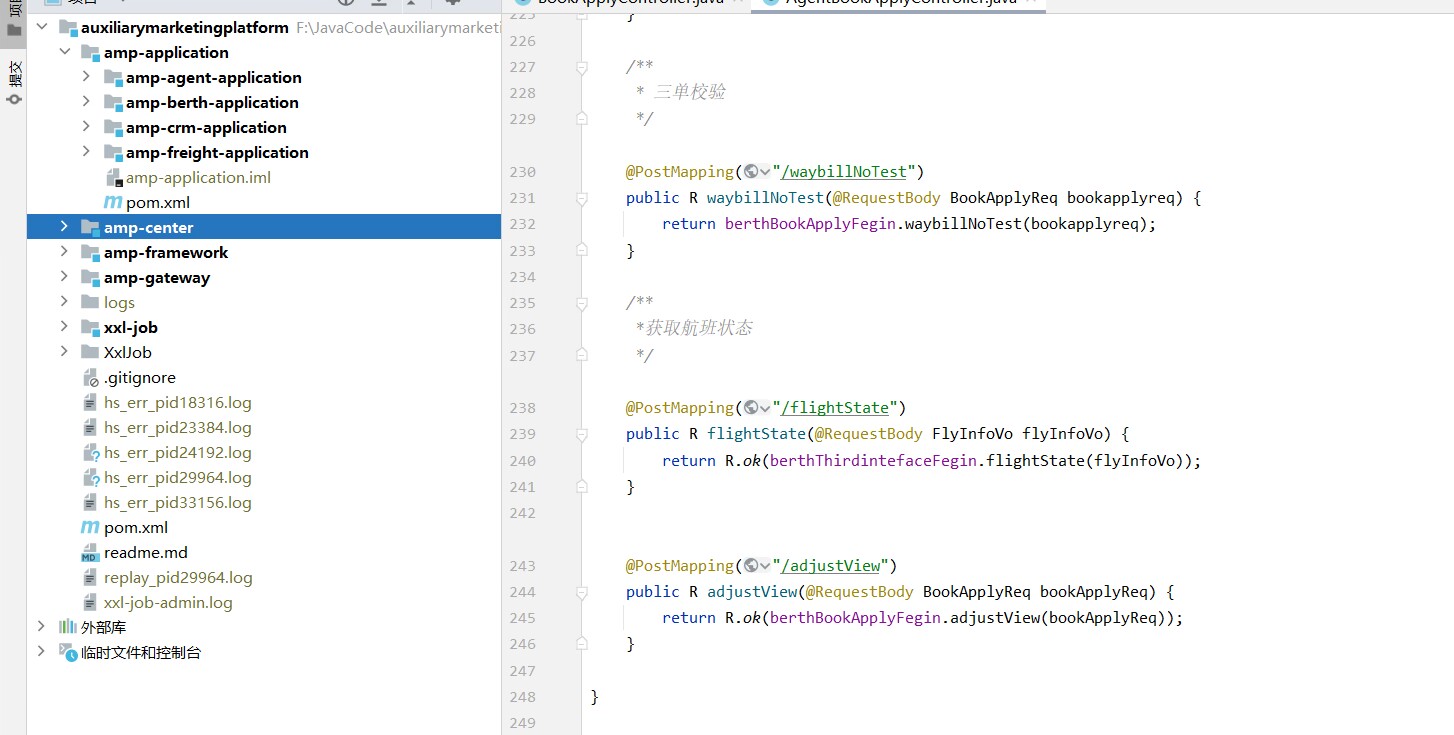
Task: Collapse the amp-application module
Action: 65,52
